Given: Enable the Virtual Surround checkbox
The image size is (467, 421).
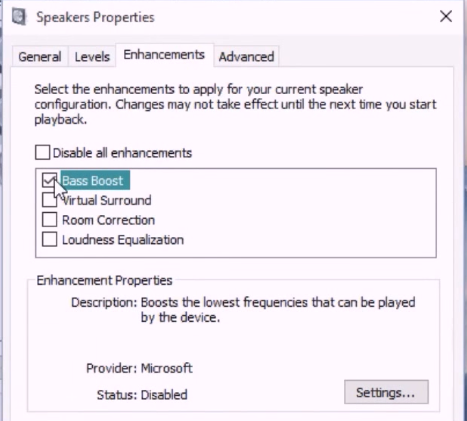Looking at the screenshot, I should (x=49, y=200).
